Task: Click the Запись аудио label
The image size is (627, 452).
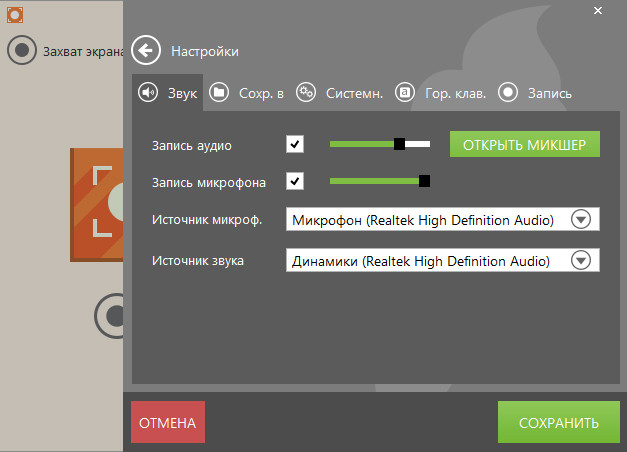Action: (x=192, y=146)
